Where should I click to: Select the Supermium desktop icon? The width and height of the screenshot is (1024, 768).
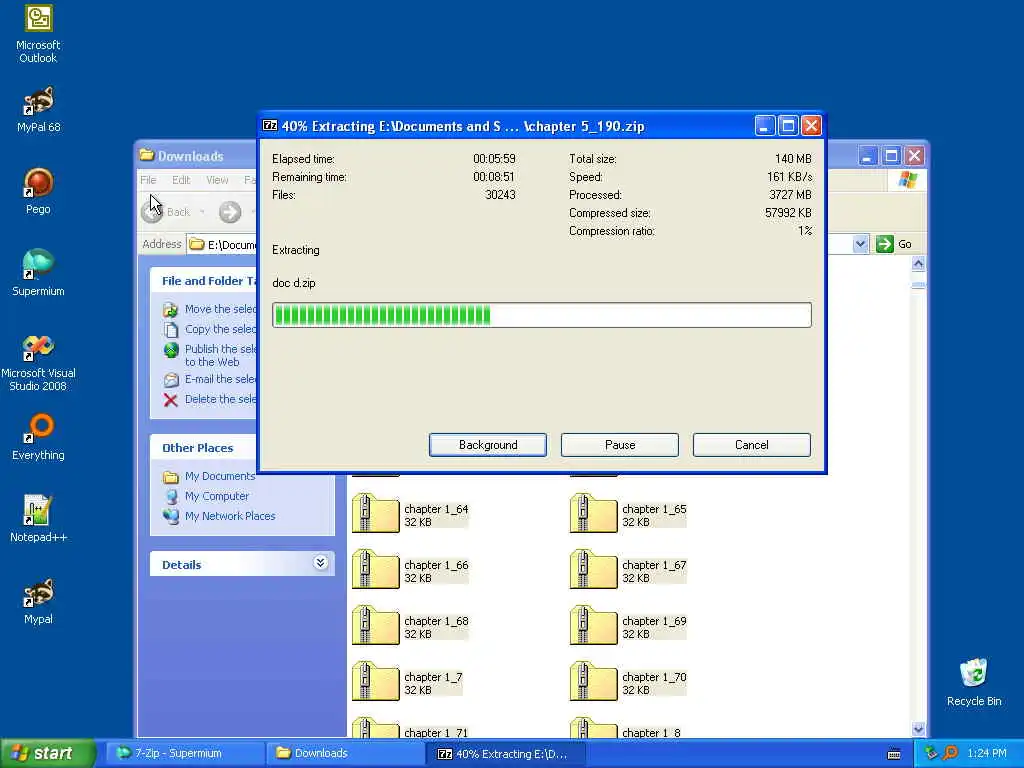pyautogui.click(x=38, y=273)
